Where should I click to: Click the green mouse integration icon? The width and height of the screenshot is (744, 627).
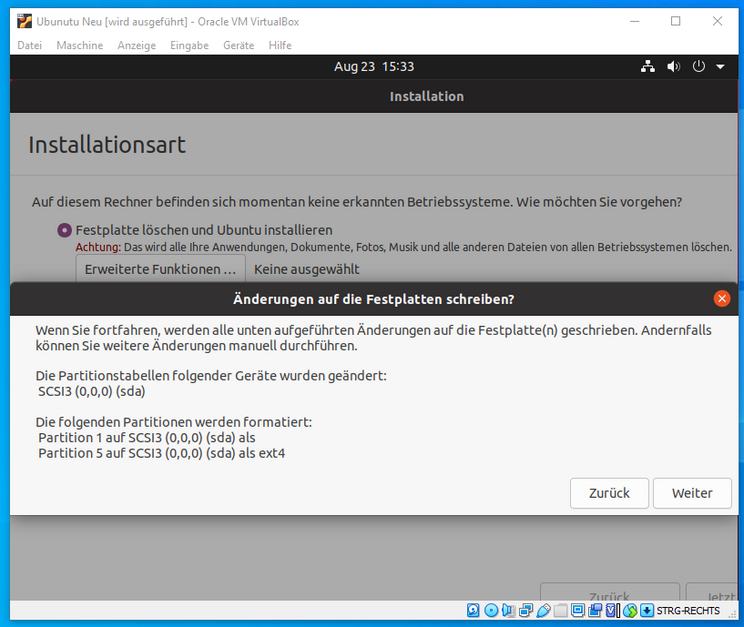pos(629,611)
